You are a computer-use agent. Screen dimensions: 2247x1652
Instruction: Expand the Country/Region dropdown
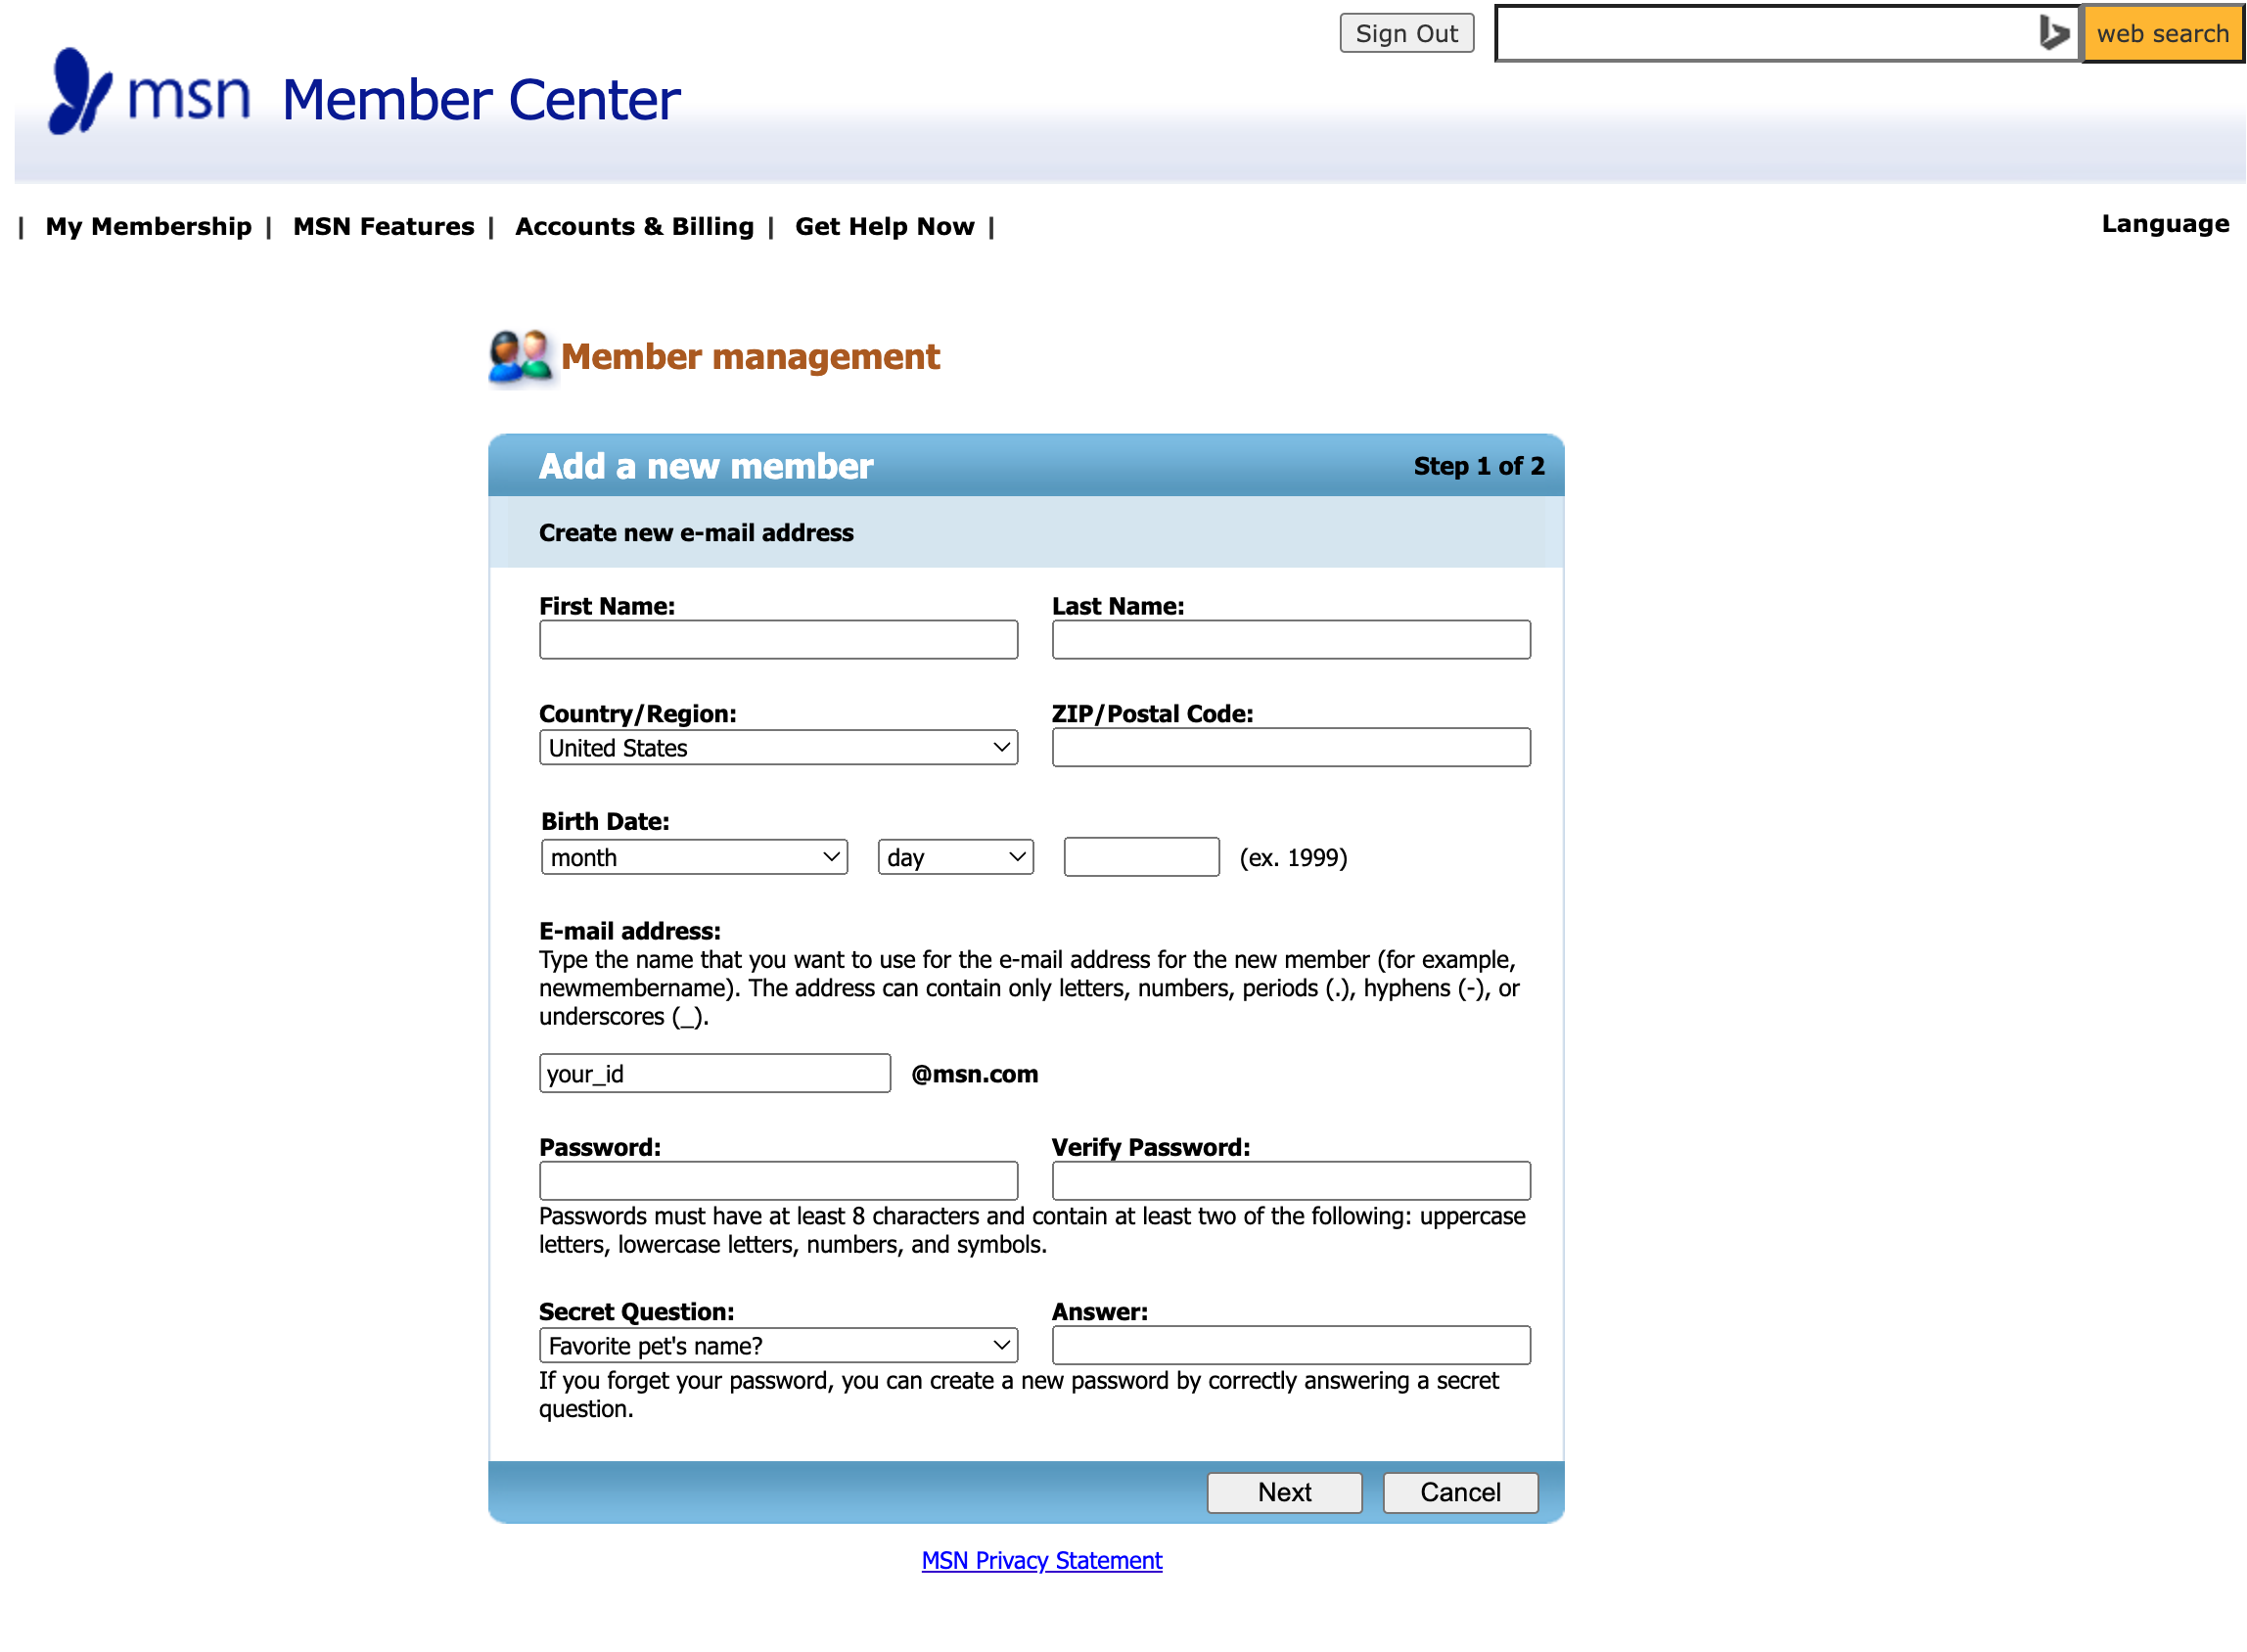tap(778, 747)
